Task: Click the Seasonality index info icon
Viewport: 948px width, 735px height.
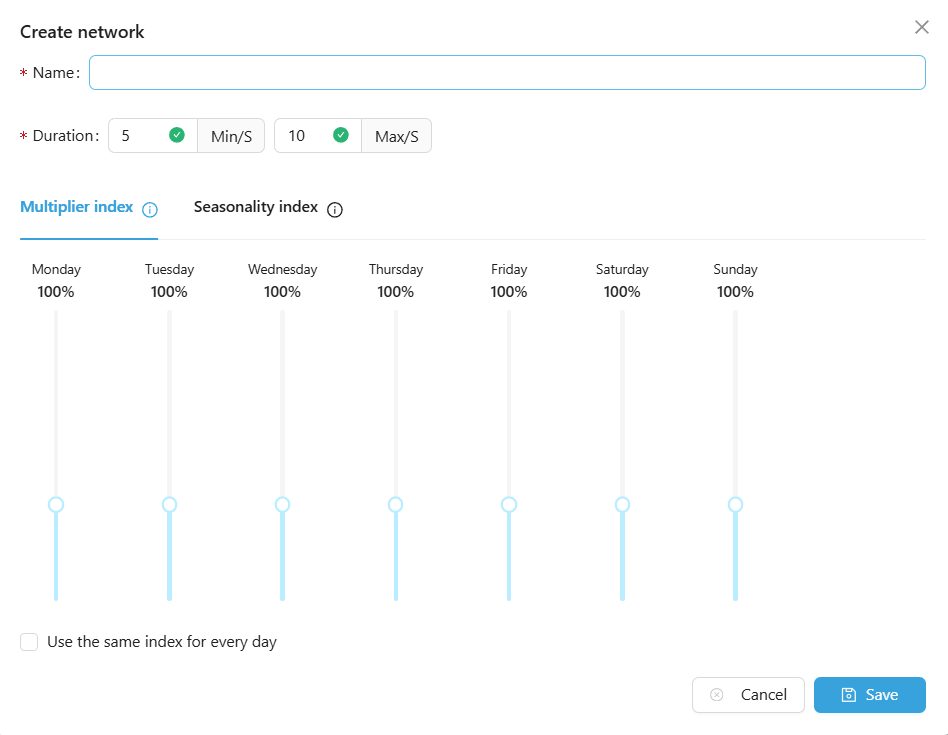Action: click(335, 209)
